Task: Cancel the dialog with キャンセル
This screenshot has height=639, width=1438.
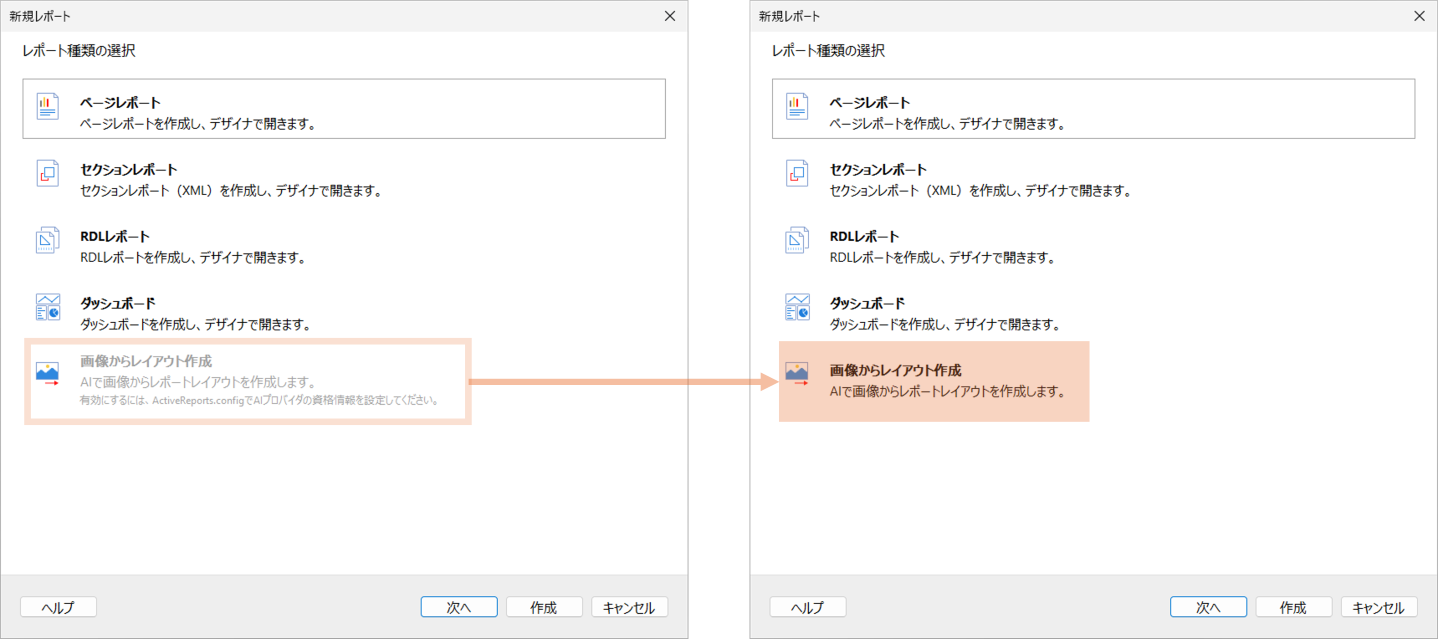Action: pyautogui.click(x=629, y=606)
